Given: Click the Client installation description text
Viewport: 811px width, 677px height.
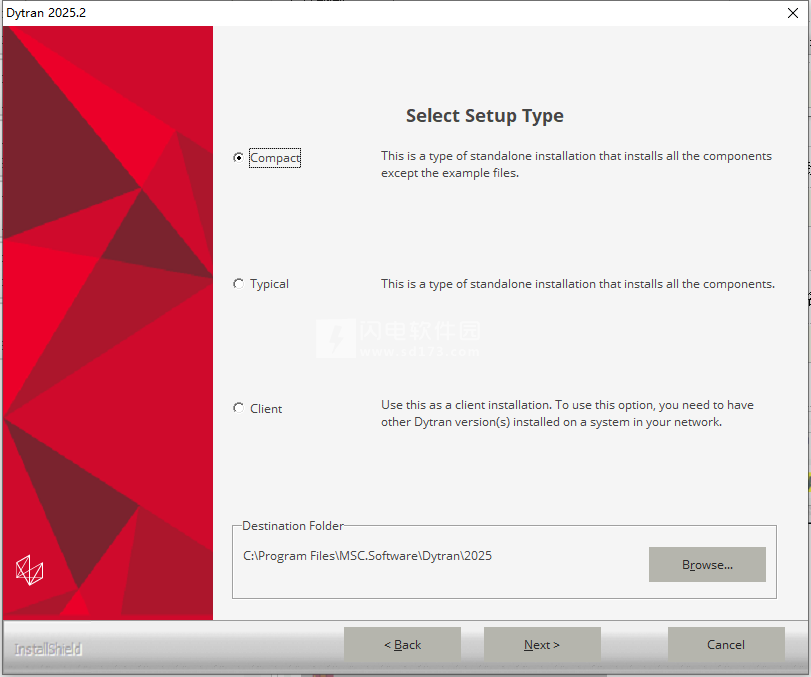Looking at the screenshot, I should [x=567, y=413].
